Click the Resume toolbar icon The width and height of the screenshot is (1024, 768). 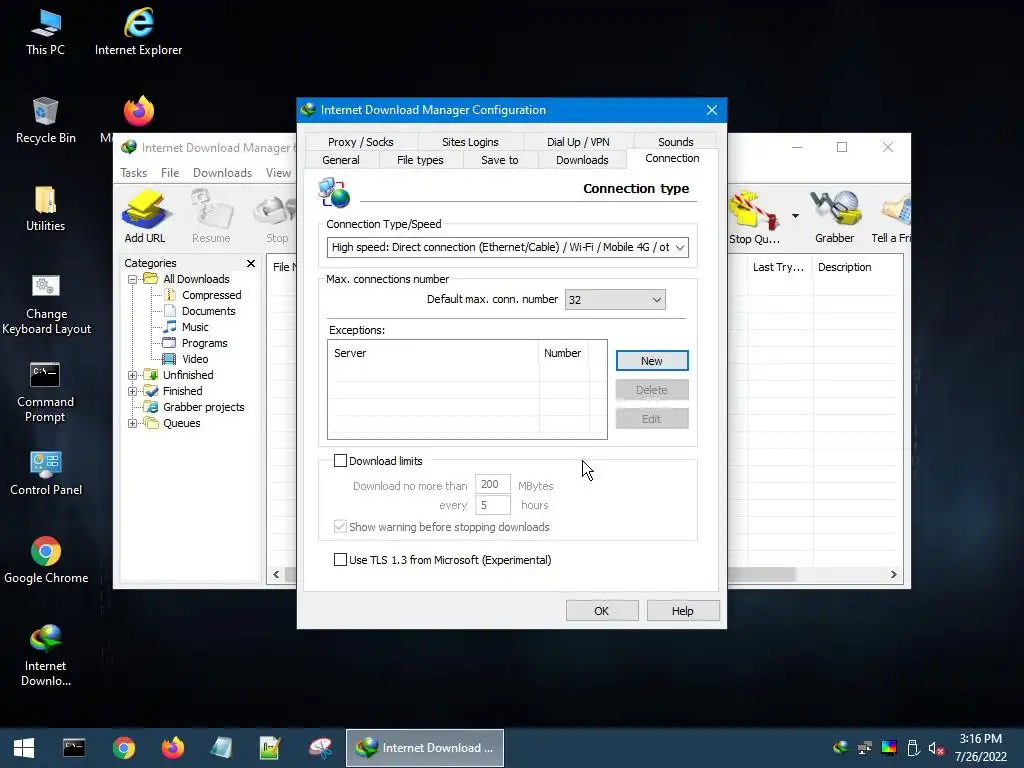pyautogui.click(x=211, y=216)
